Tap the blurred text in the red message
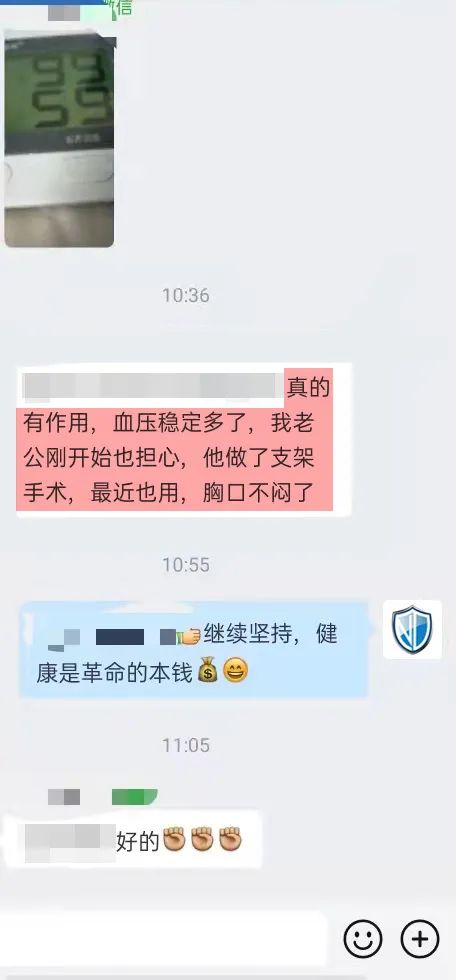Image resolution: width=456 pixels, height=980 pixels. [152, 386]
